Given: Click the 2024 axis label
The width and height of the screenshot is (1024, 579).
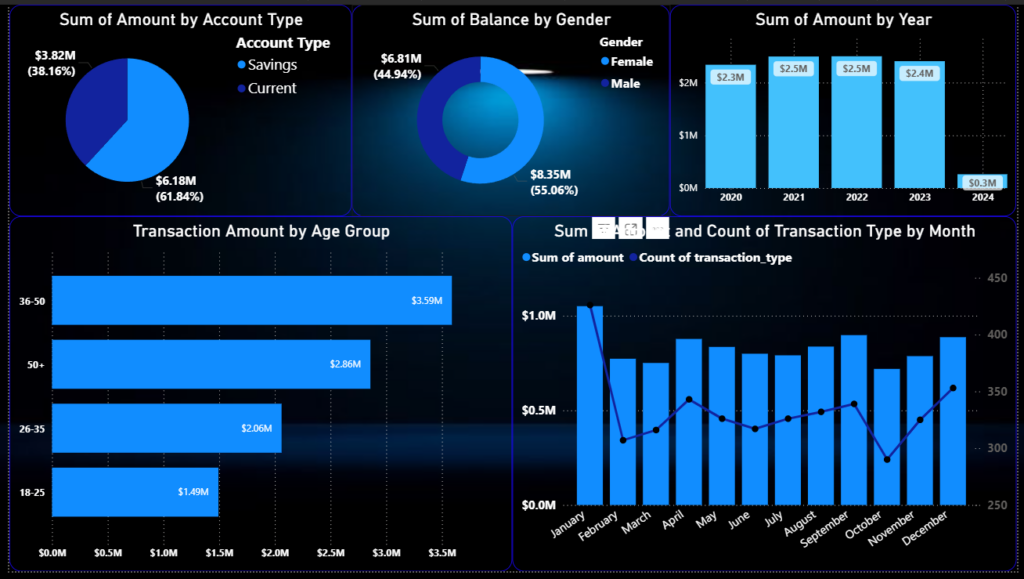Looking at the screenshot, I should pos(982,197).
